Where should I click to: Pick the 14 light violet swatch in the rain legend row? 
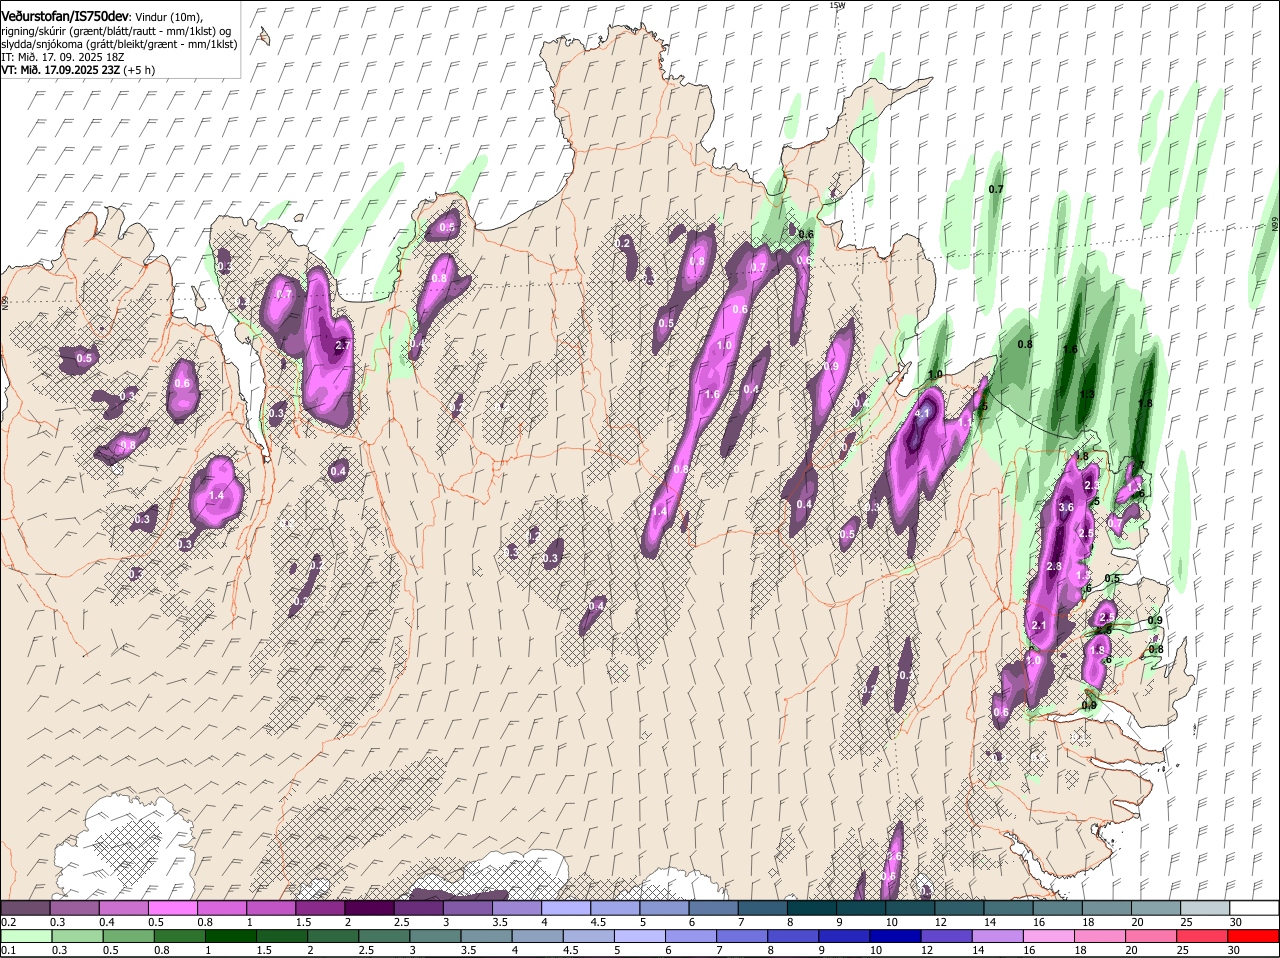998,936
